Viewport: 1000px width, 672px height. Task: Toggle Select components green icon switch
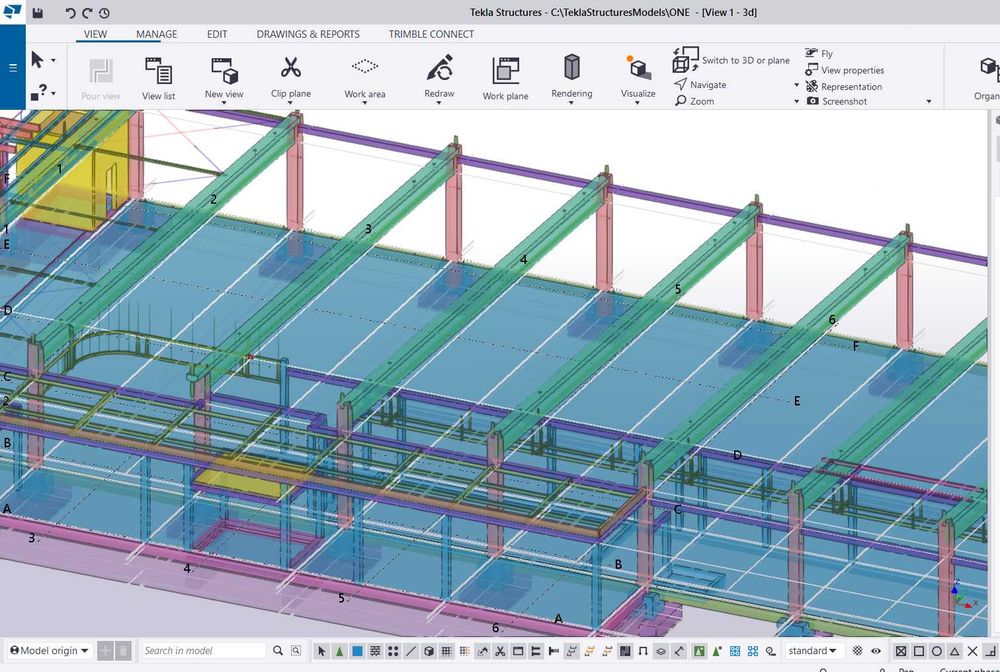click(x=699, y=651)
